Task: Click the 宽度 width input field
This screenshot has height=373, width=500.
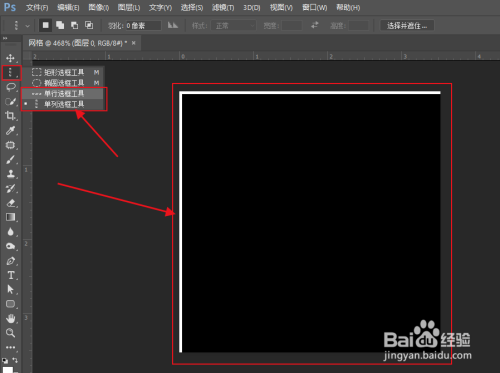Action: tap(292, 26)
